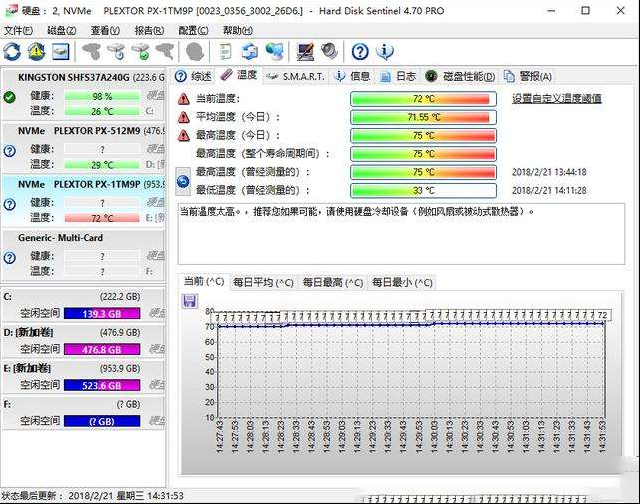Switch to the 信息 information tab

[352, 76]
